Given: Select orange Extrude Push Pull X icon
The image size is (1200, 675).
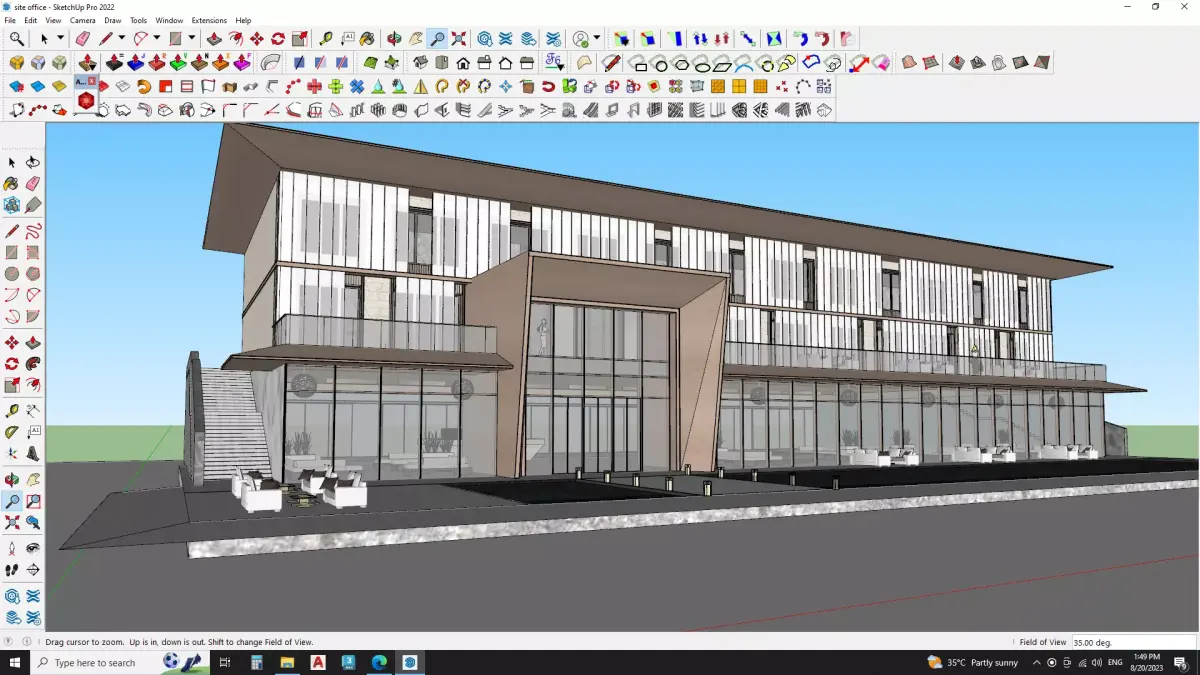Looking at the screenshot, I should coord(219,62).
